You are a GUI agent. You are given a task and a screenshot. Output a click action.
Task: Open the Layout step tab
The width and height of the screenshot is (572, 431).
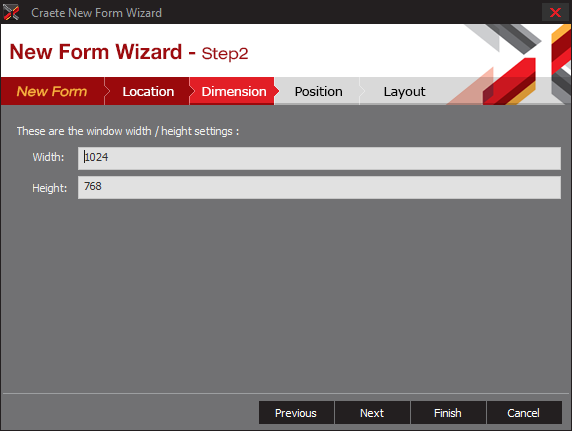404,91
